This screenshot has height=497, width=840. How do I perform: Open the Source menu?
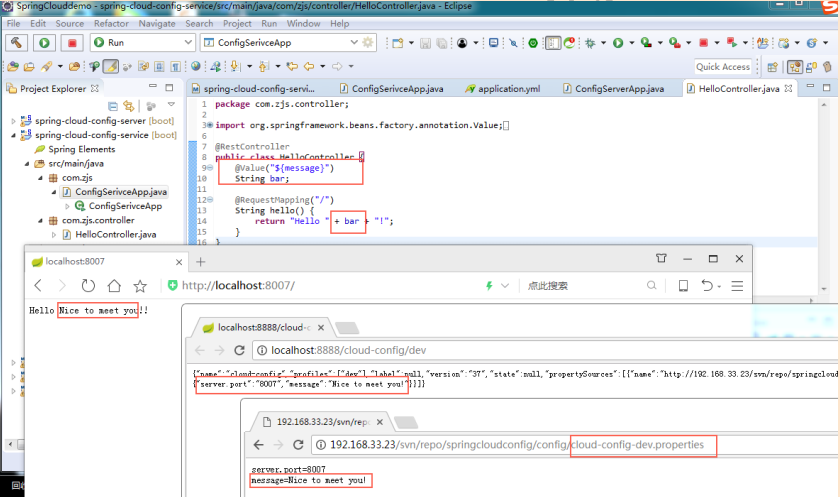click(x=70, y=24)
